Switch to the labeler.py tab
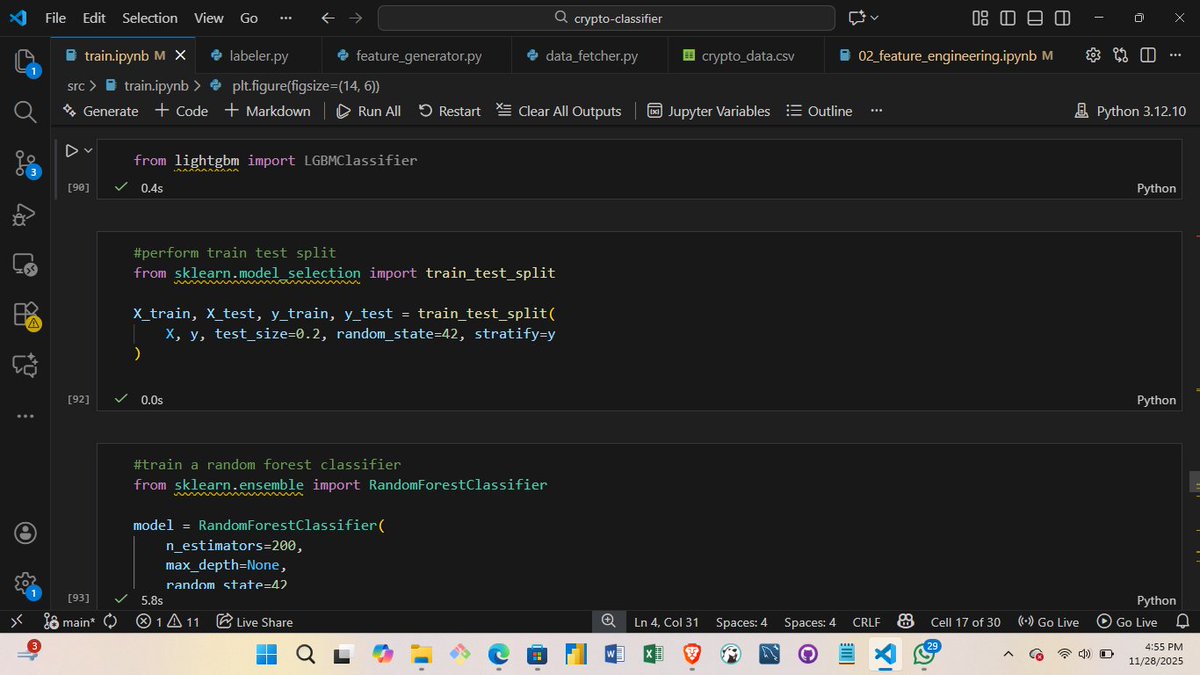 tap(258, 56)
